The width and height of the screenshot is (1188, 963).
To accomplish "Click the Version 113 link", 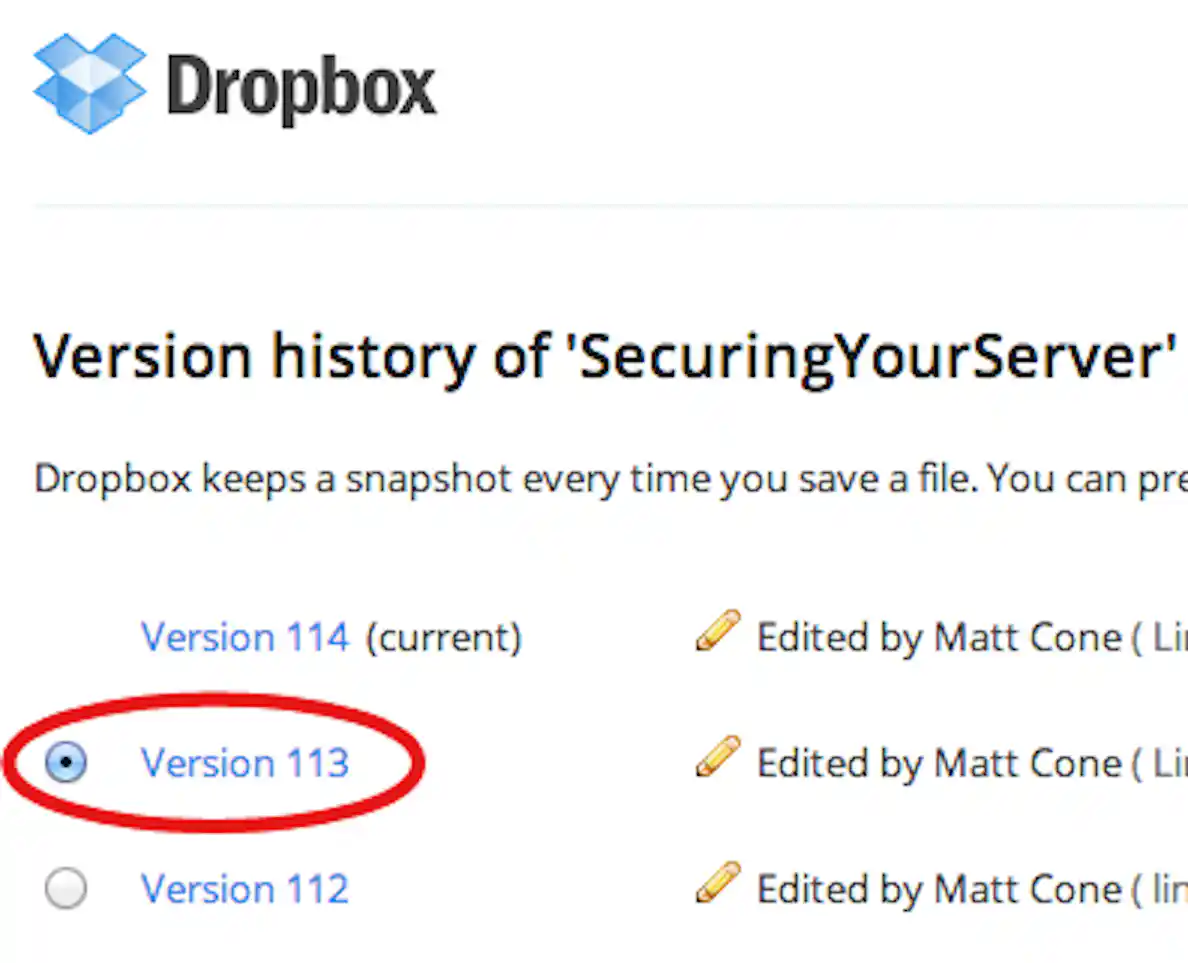I will click(244, 762).
